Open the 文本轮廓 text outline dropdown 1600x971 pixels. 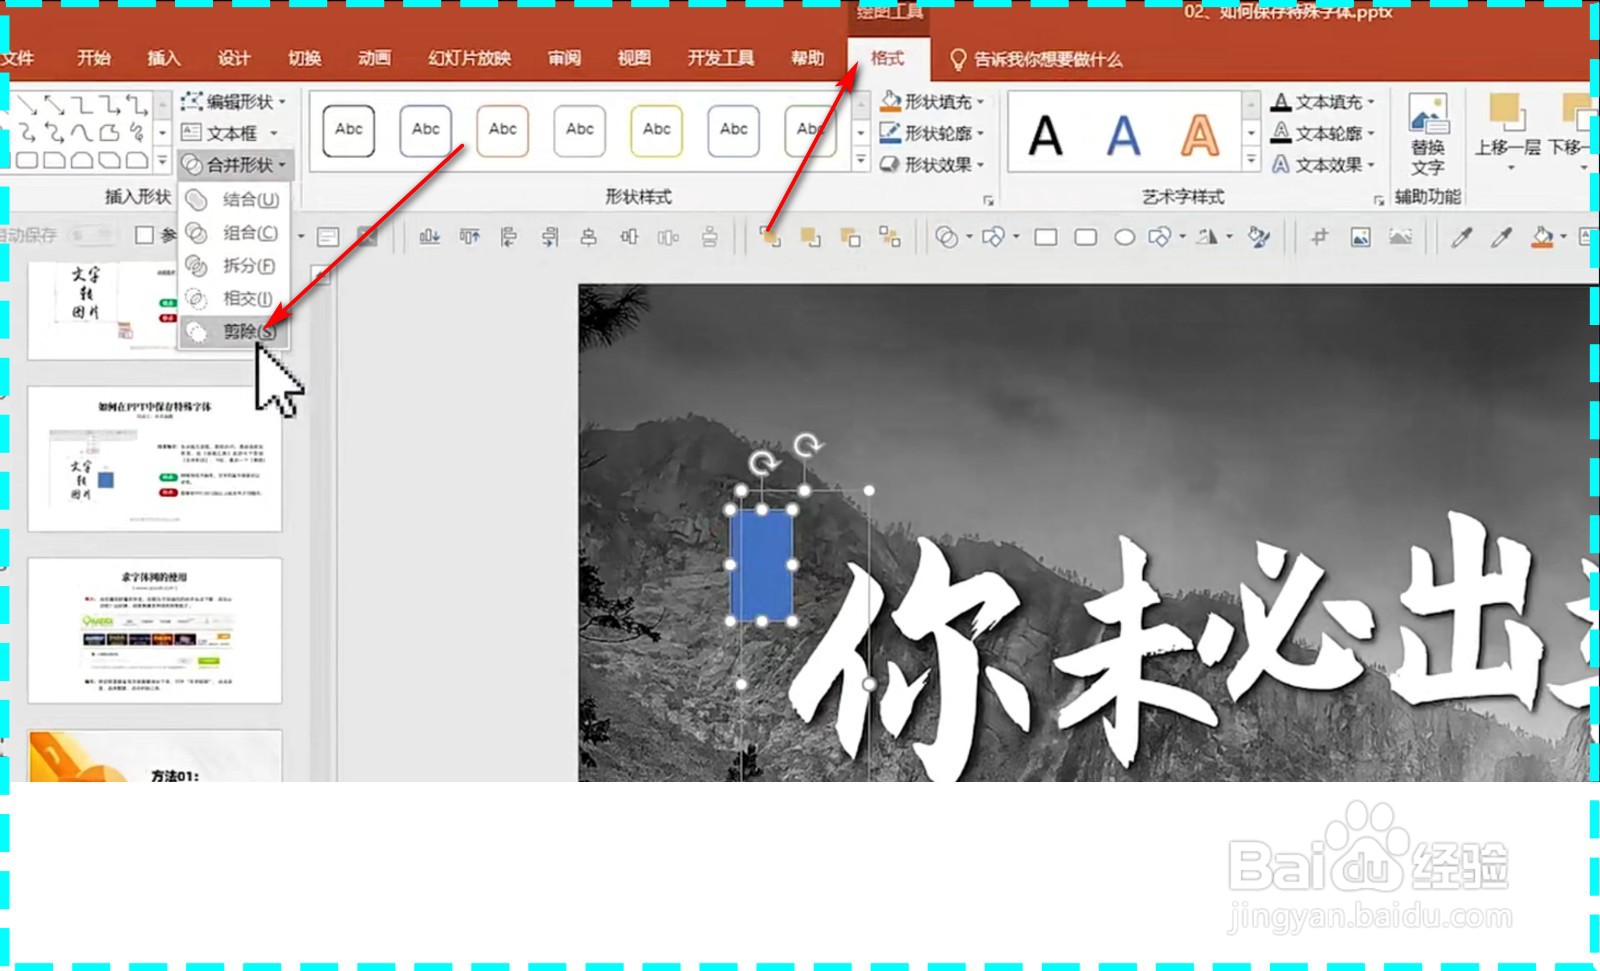click(1323, 133)
